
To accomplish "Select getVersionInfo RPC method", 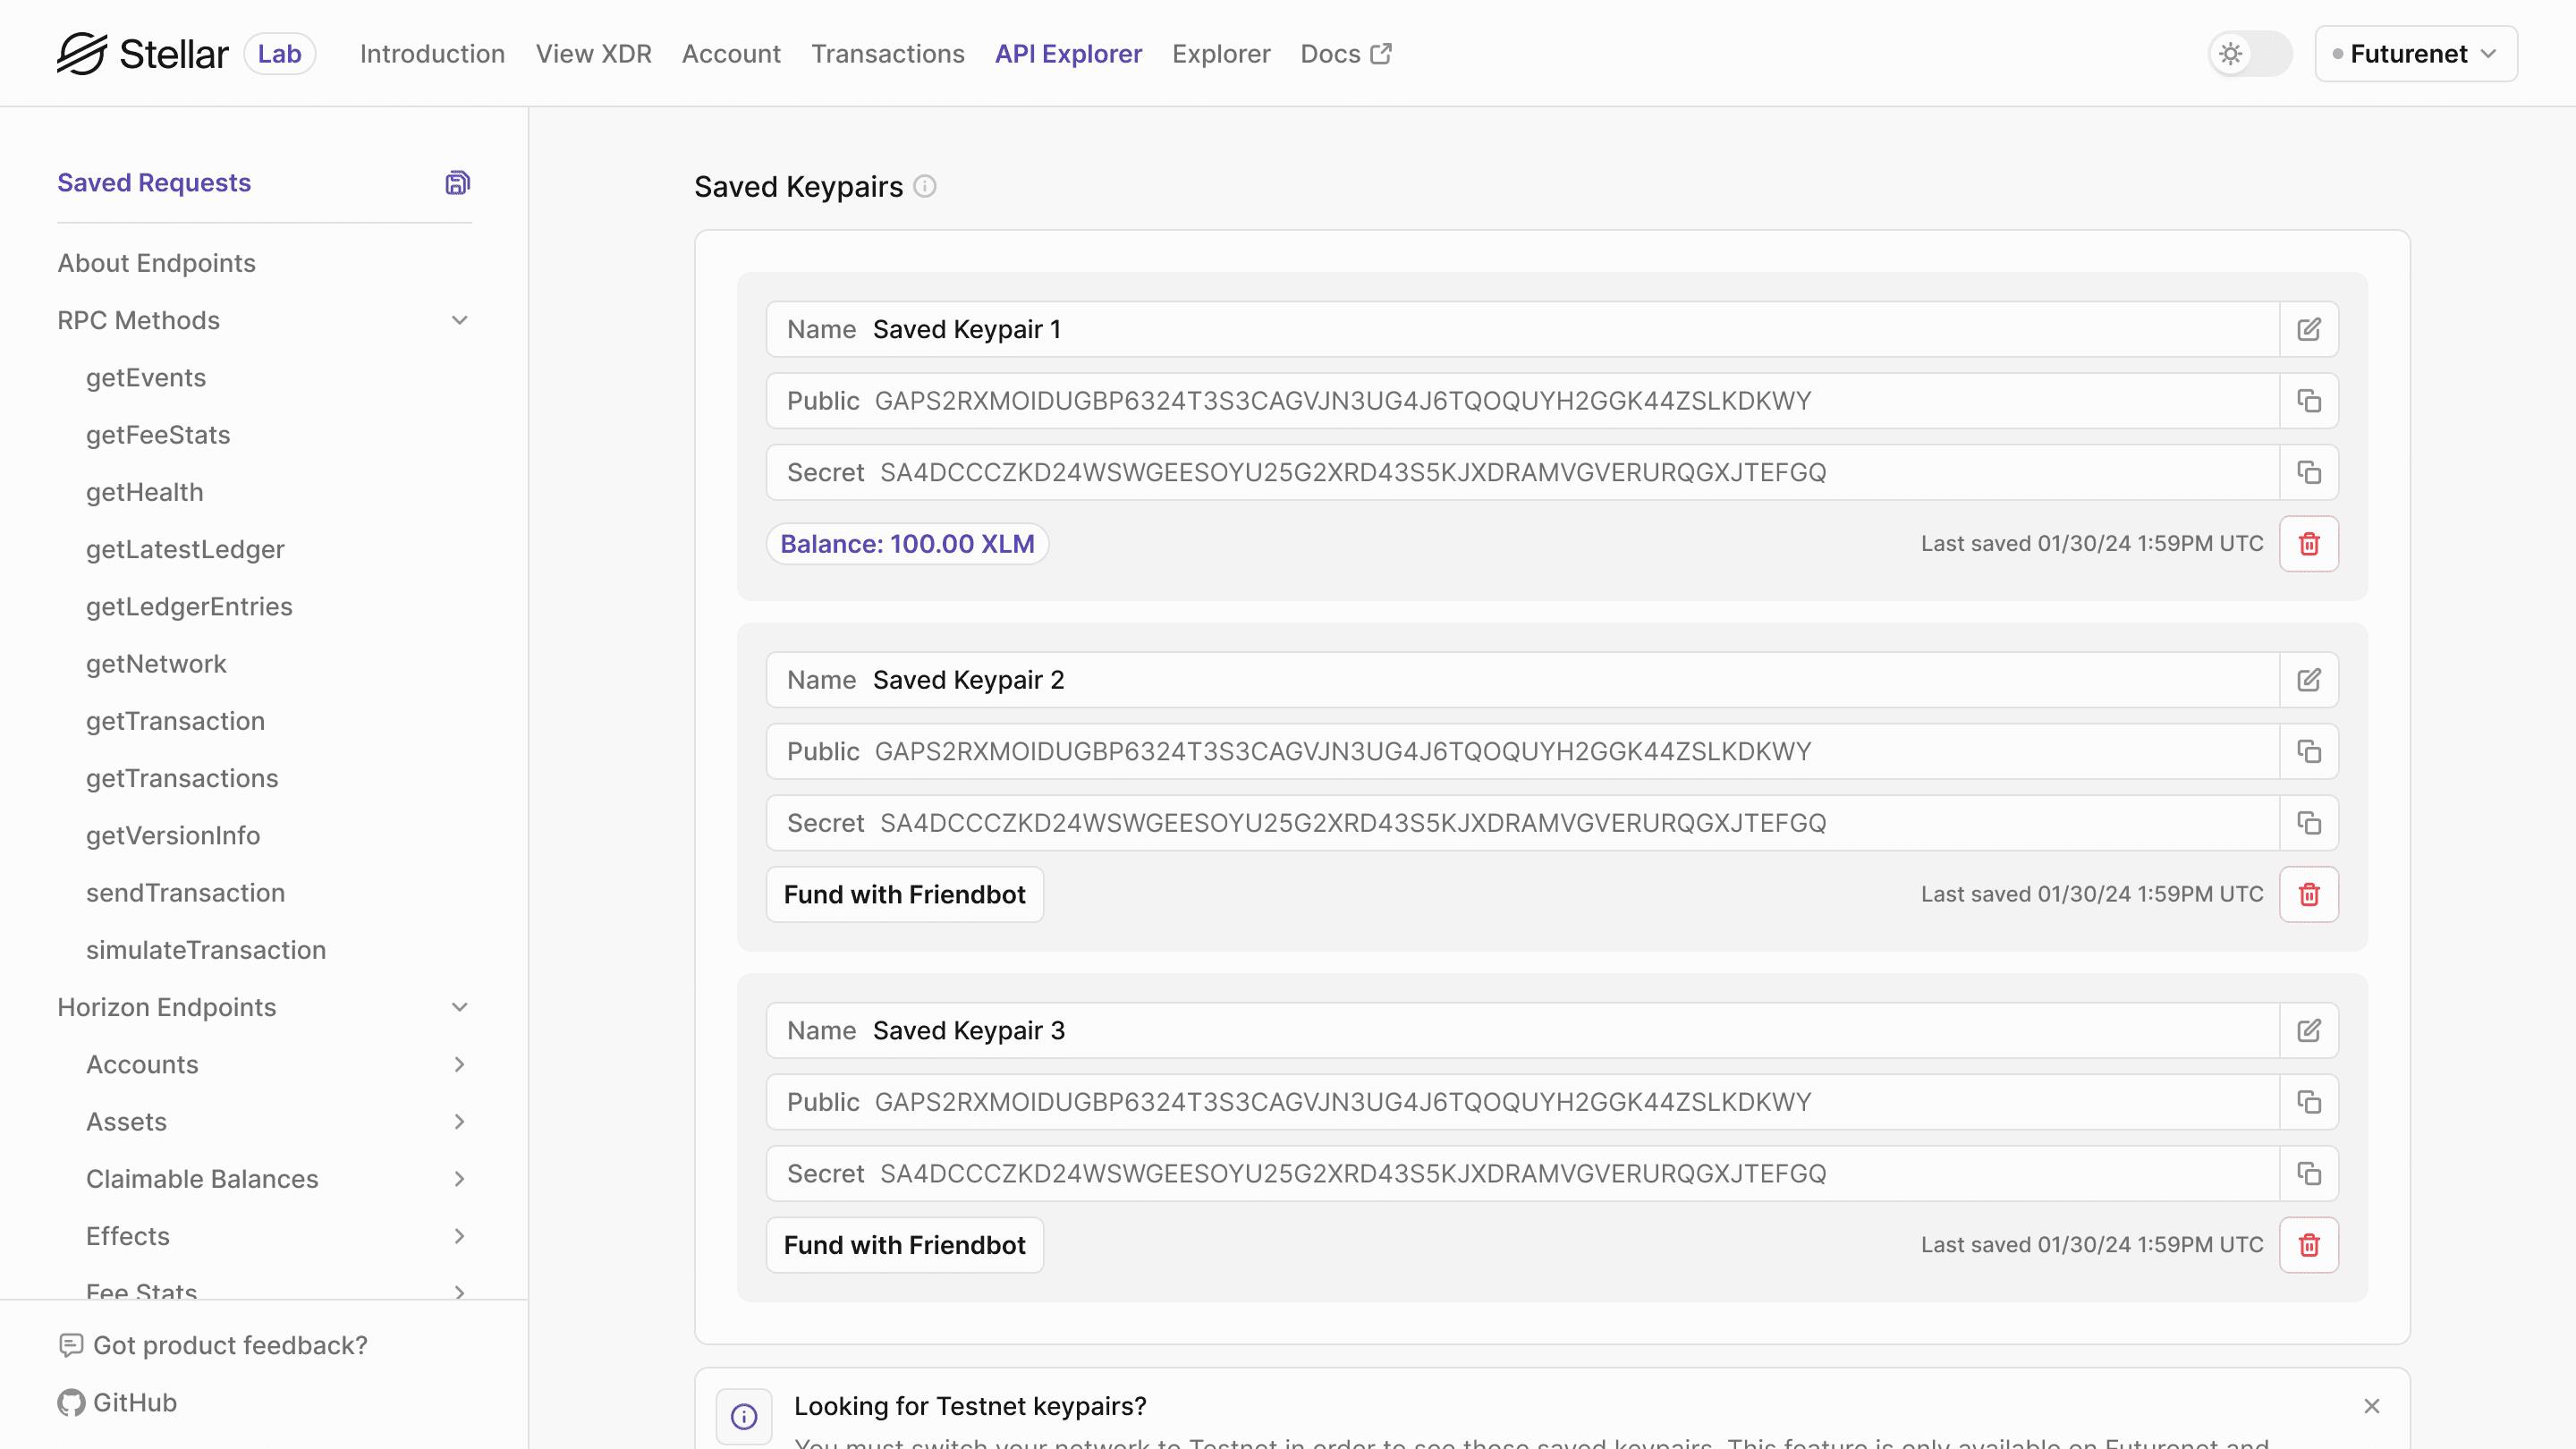I will (173, 836).
